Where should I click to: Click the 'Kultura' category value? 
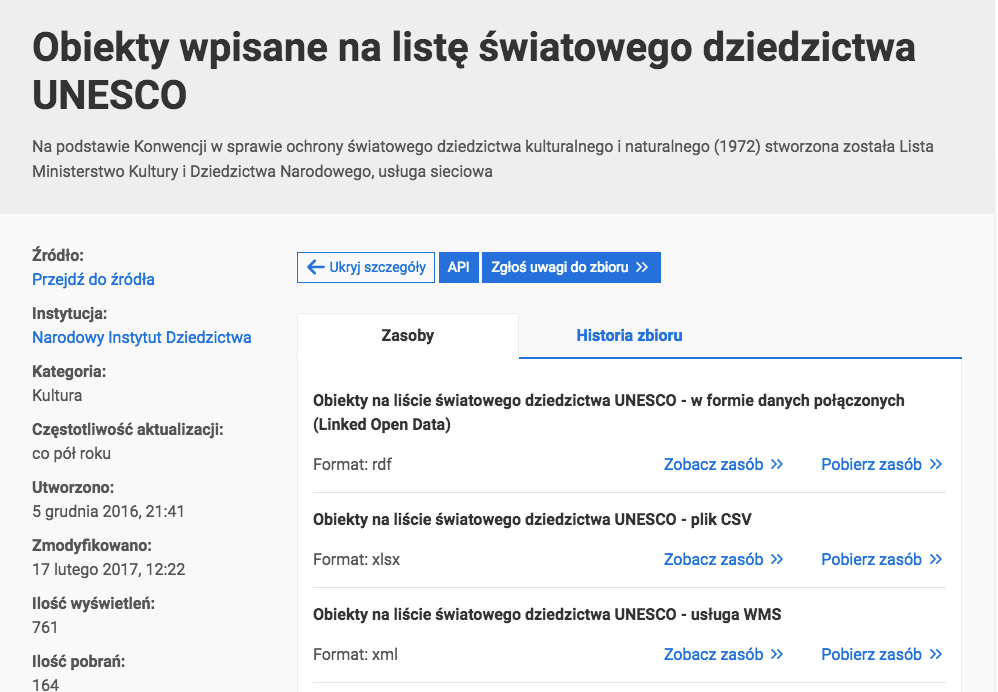point(57,395)
